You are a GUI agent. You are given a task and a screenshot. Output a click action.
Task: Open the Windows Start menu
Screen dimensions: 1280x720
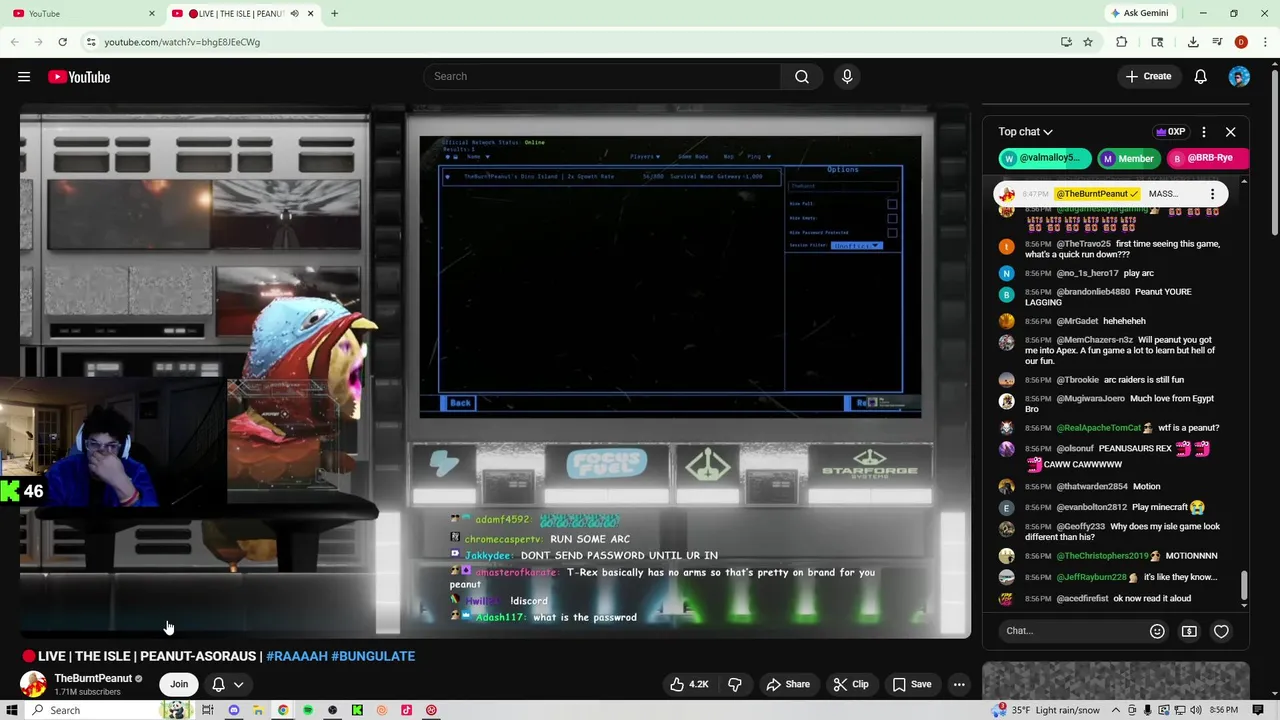pyautogui.click(x=12, y=710)
